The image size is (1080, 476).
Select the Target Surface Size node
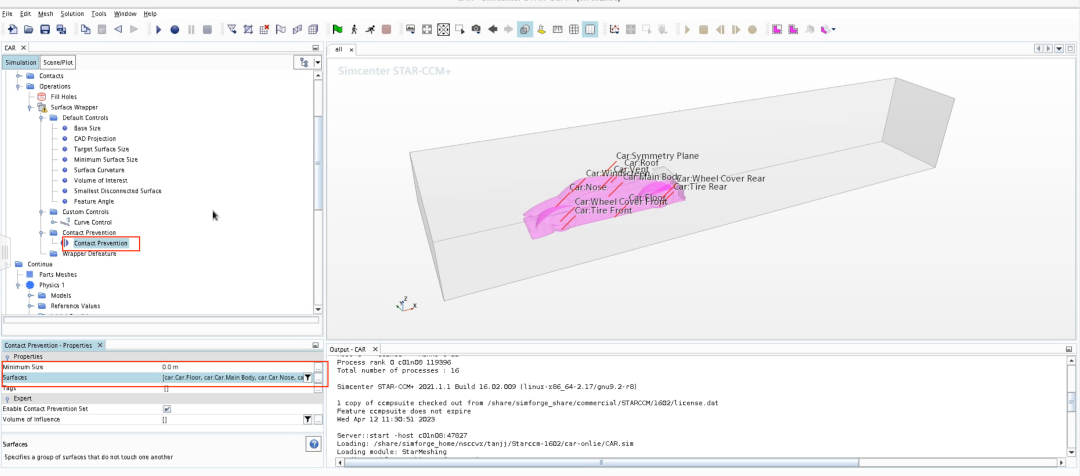click(x=101, y=149)
